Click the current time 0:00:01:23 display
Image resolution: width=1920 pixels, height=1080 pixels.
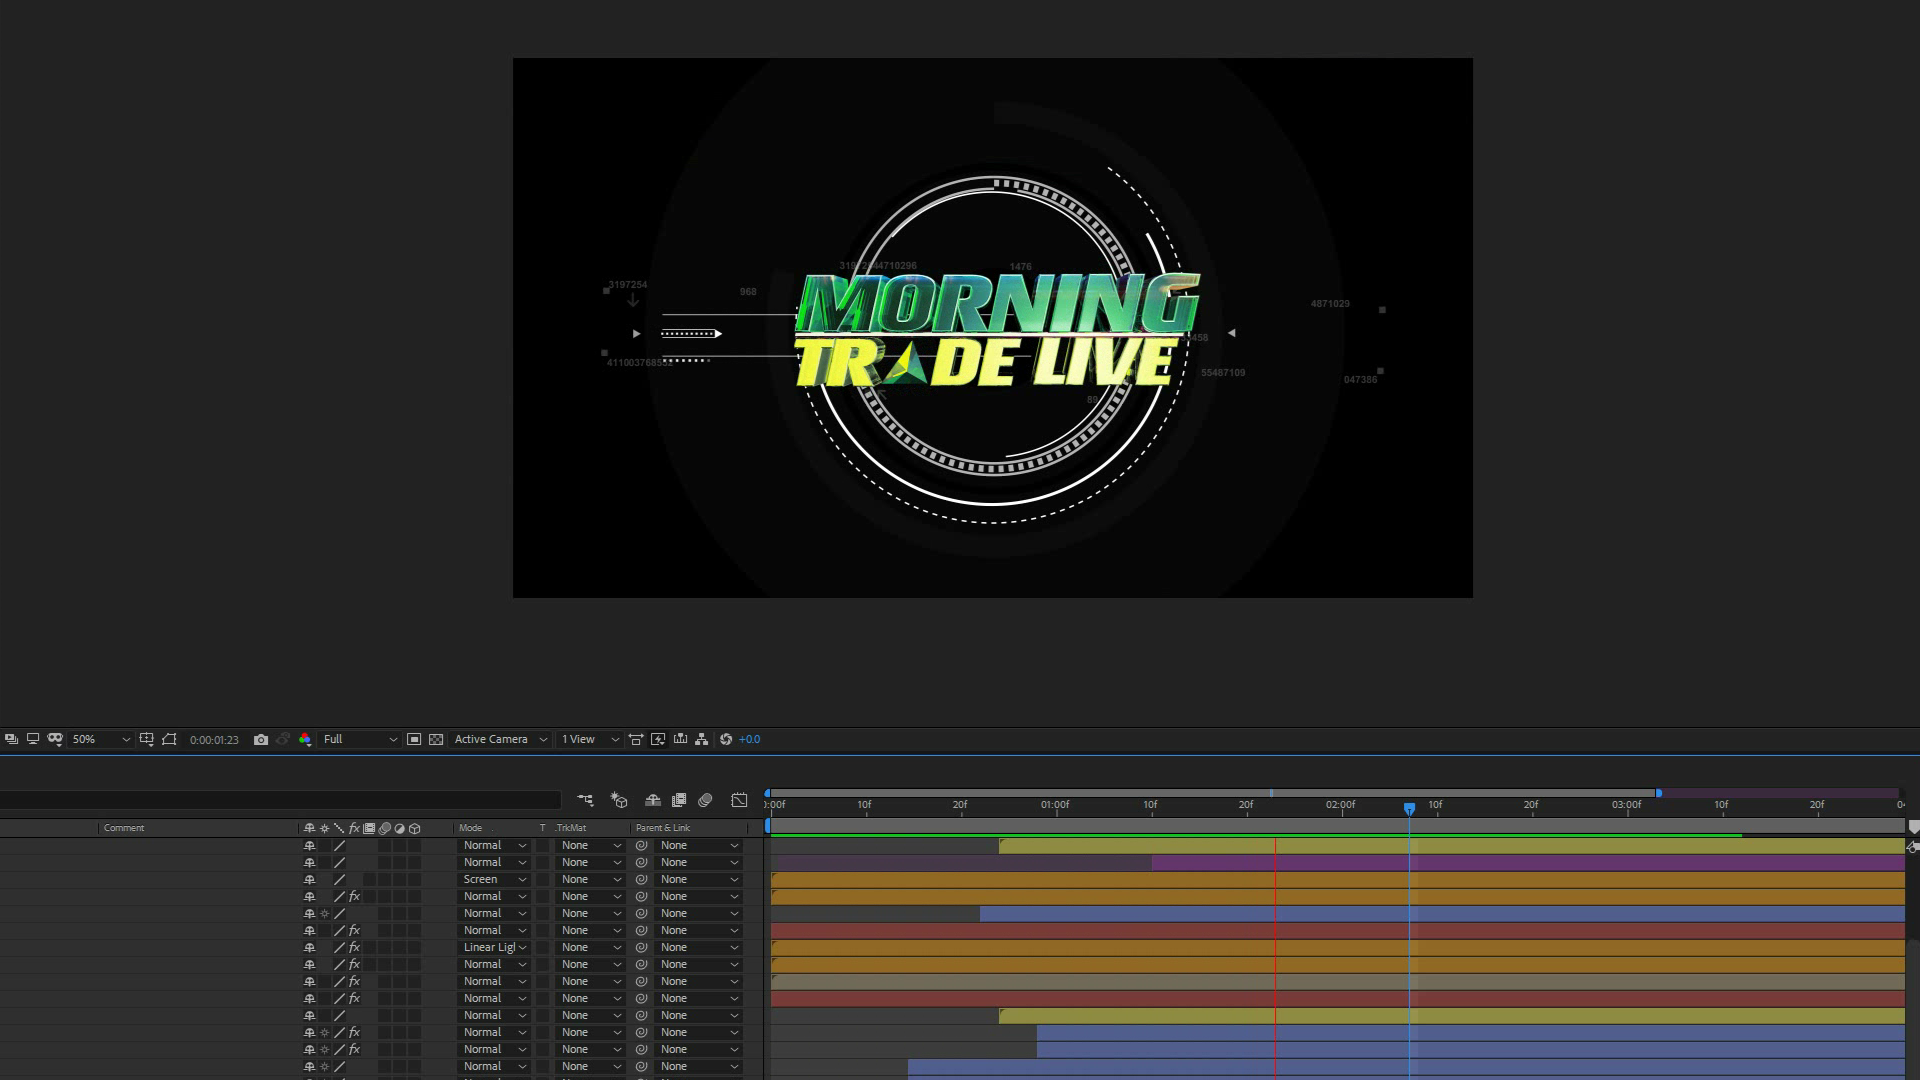214,740
